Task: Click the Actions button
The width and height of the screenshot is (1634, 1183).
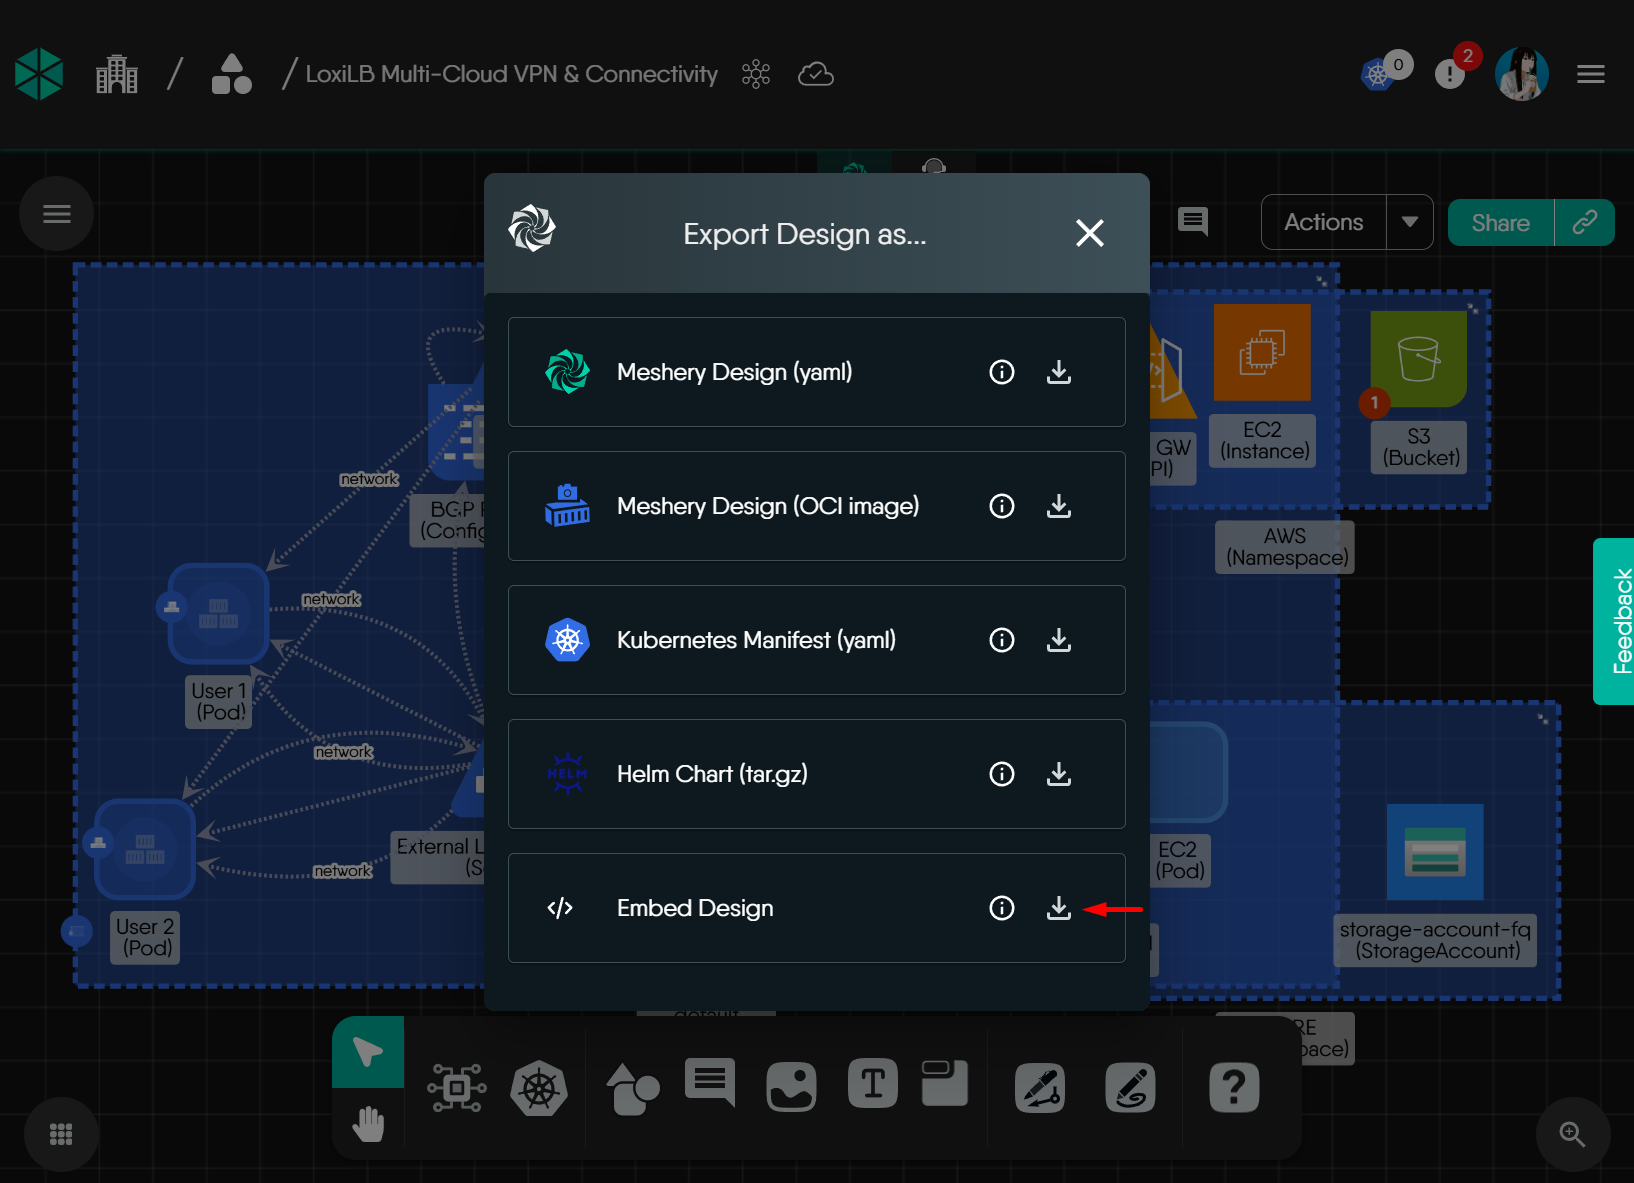Action: tap(1324, 222)
